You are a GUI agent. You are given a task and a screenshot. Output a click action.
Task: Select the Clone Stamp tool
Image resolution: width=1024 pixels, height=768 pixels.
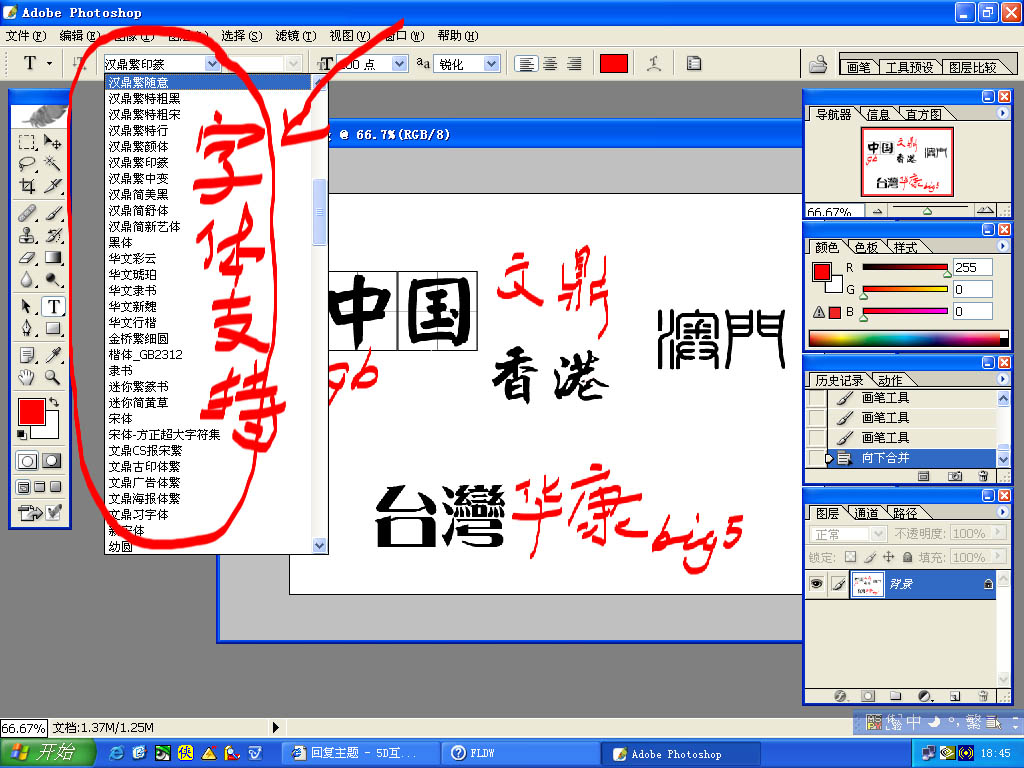coord(27,235)
